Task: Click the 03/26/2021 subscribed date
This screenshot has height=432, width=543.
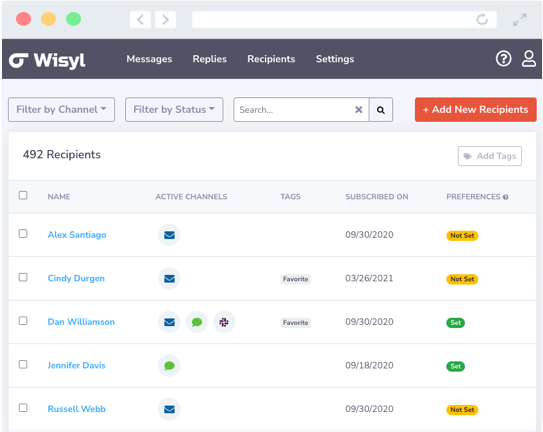Action: (x=369, y=279)
